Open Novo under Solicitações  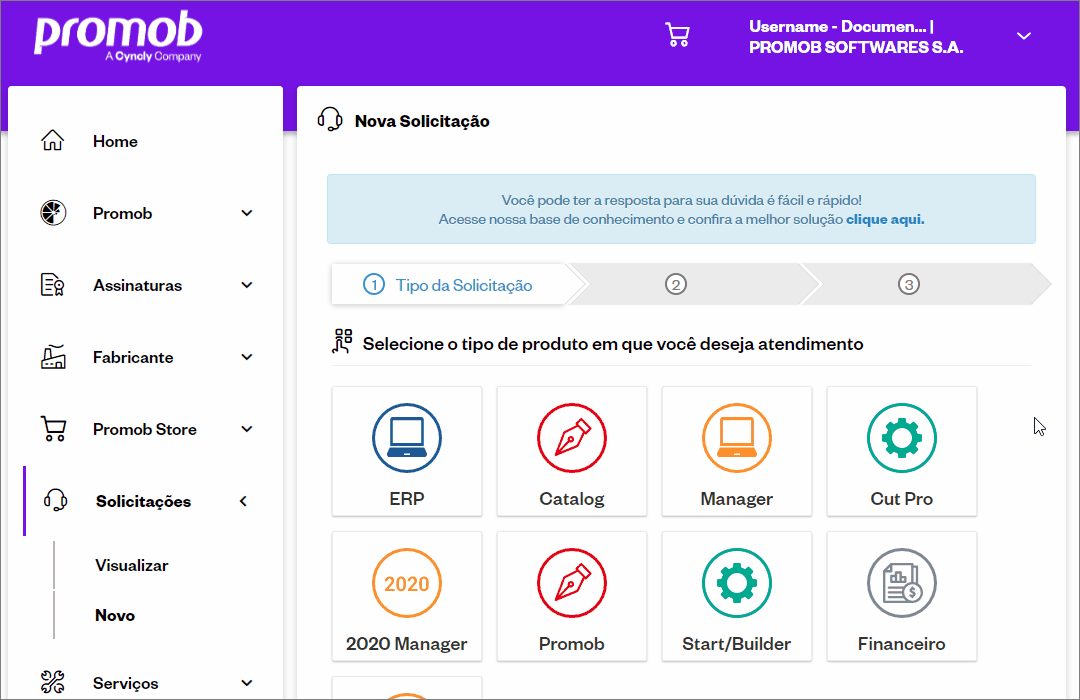click(x=115, y=615)
